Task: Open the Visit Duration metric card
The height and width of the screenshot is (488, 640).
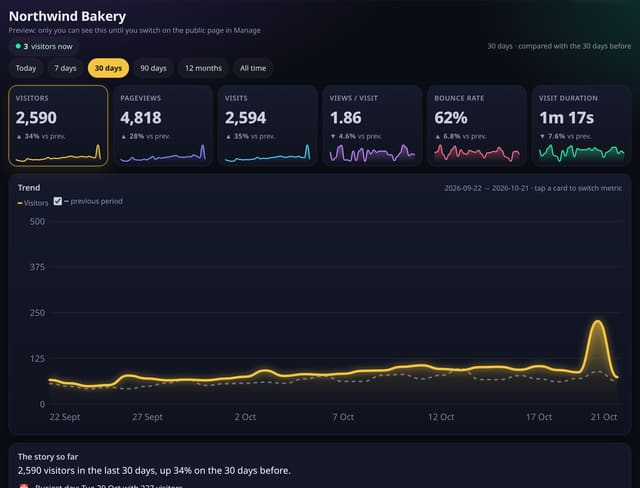Action: 582,126
